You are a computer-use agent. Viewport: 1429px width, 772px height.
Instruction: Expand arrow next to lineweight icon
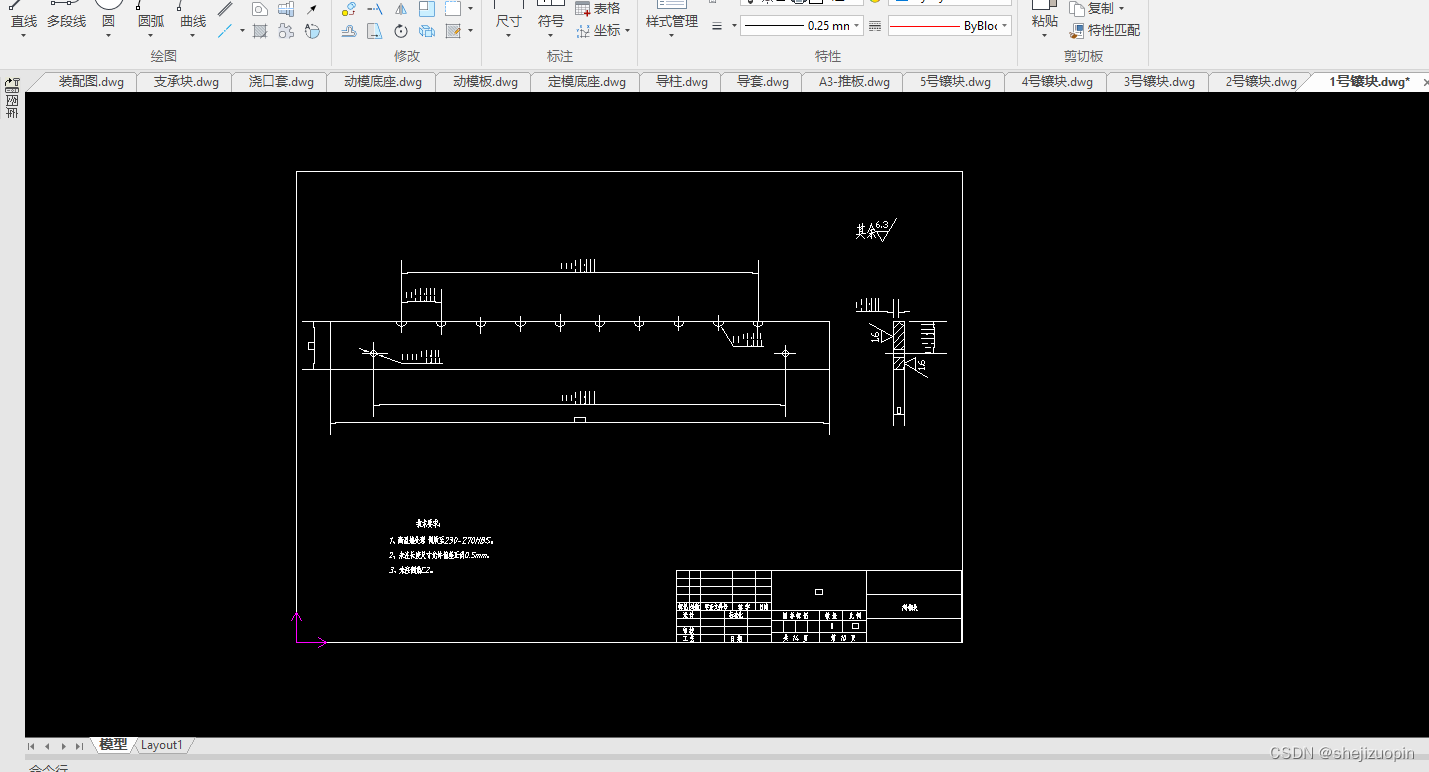(734, 26)
